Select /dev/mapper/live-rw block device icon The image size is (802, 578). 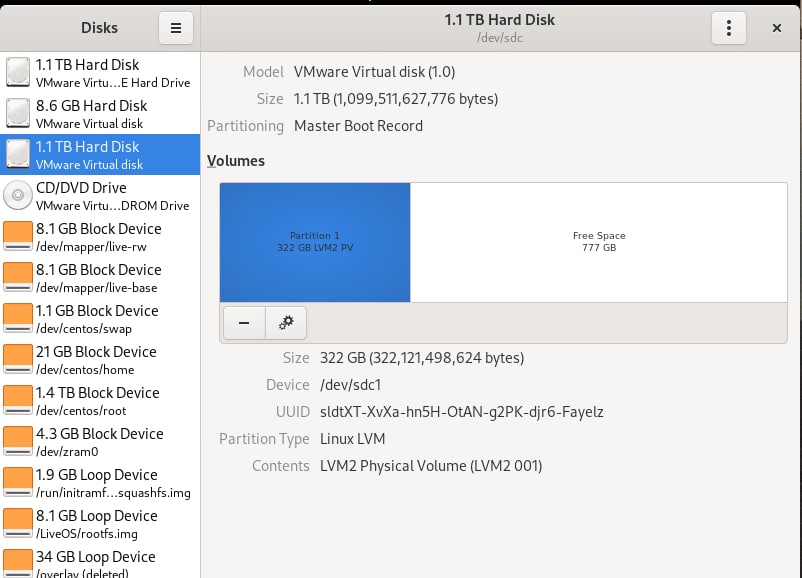click(x=18, y=236)
